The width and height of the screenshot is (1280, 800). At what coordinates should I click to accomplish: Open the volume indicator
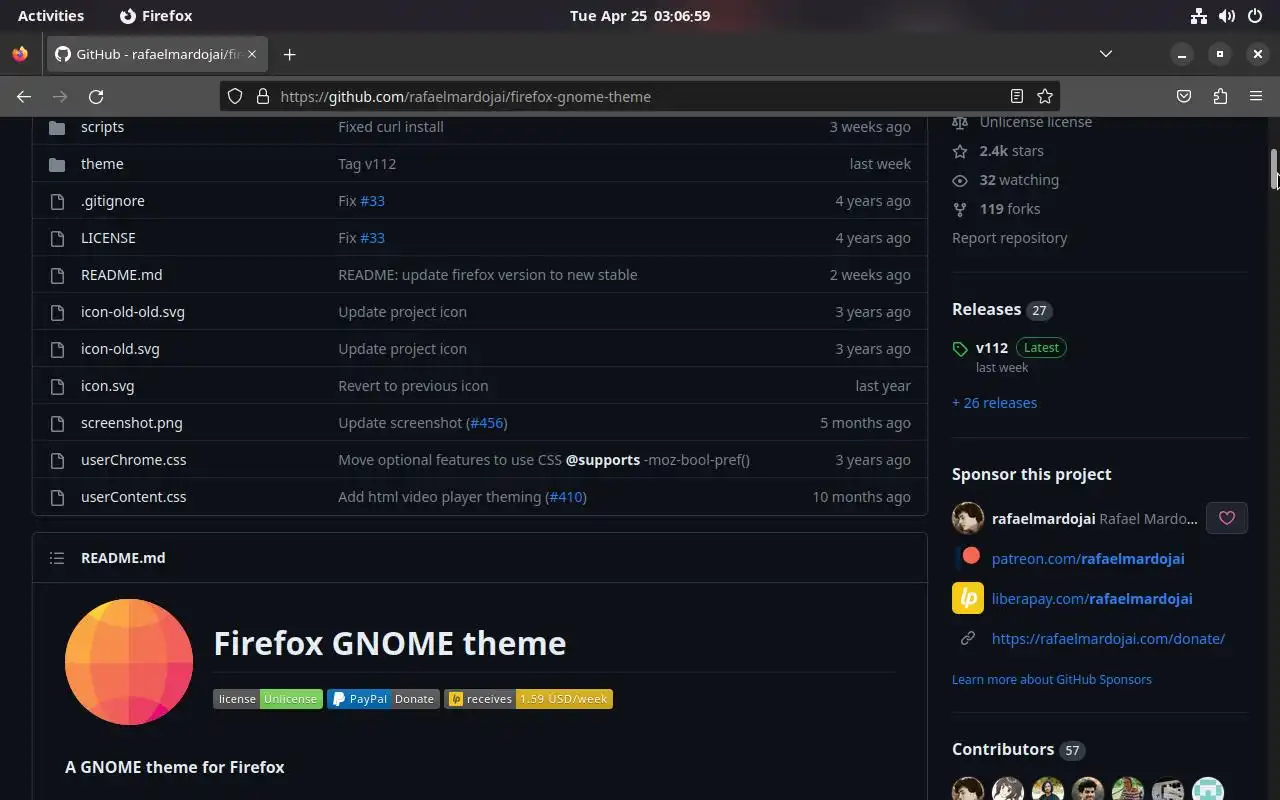tap(1227, 16)
